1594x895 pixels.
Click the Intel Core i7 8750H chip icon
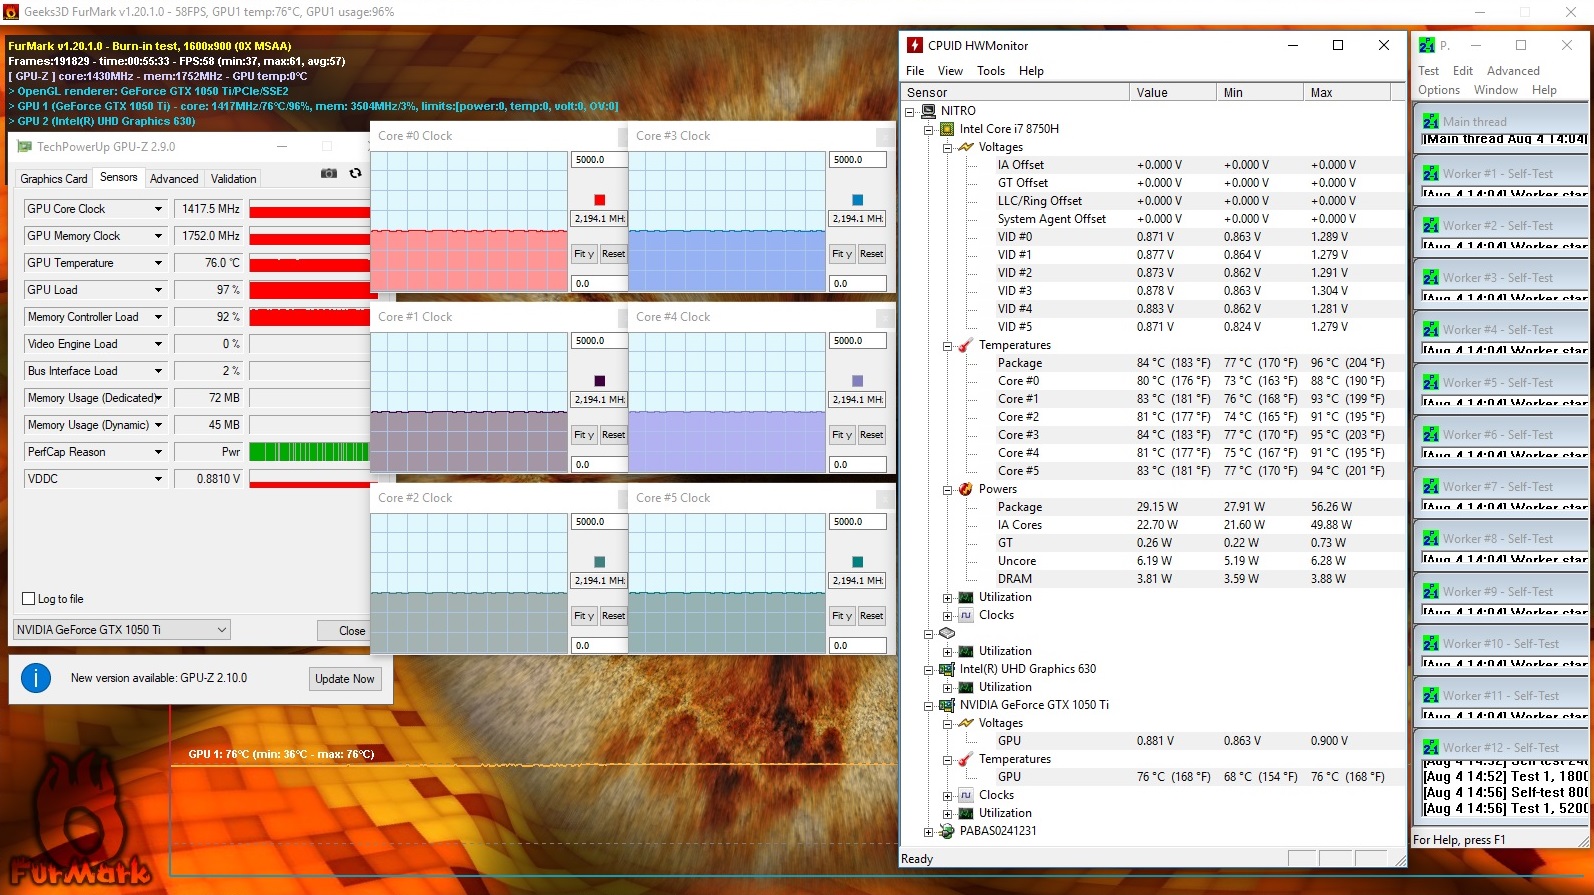[947, 129]
